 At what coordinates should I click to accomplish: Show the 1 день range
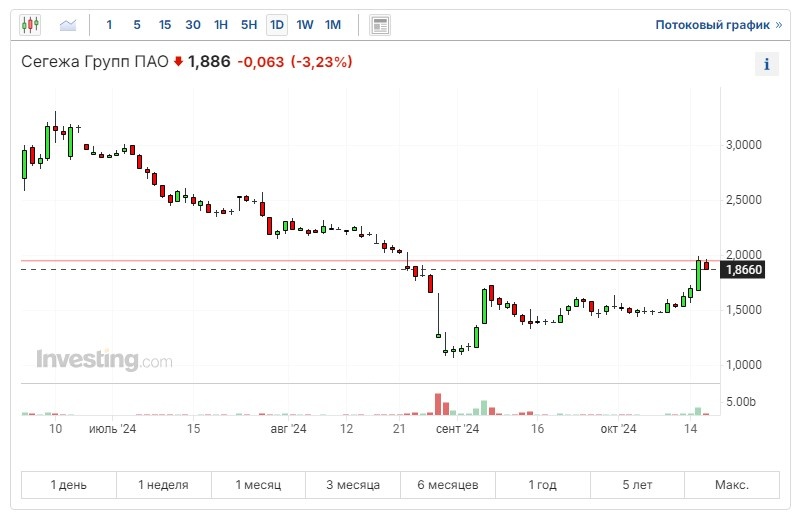pos(68,485)
